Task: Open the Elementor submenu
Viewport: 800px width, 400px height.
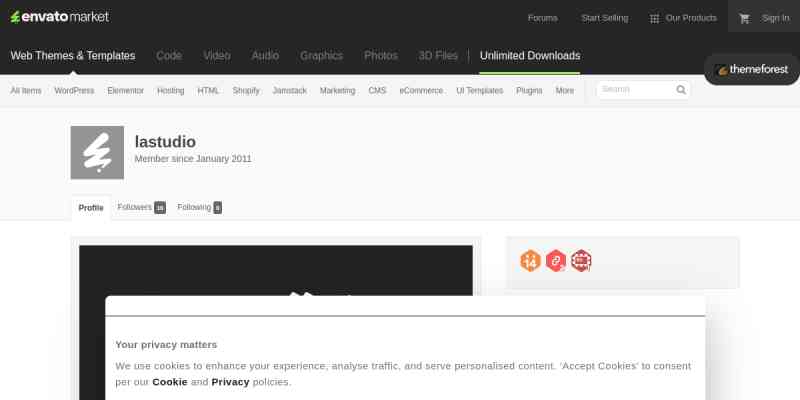Action: (x=126, y=91)
